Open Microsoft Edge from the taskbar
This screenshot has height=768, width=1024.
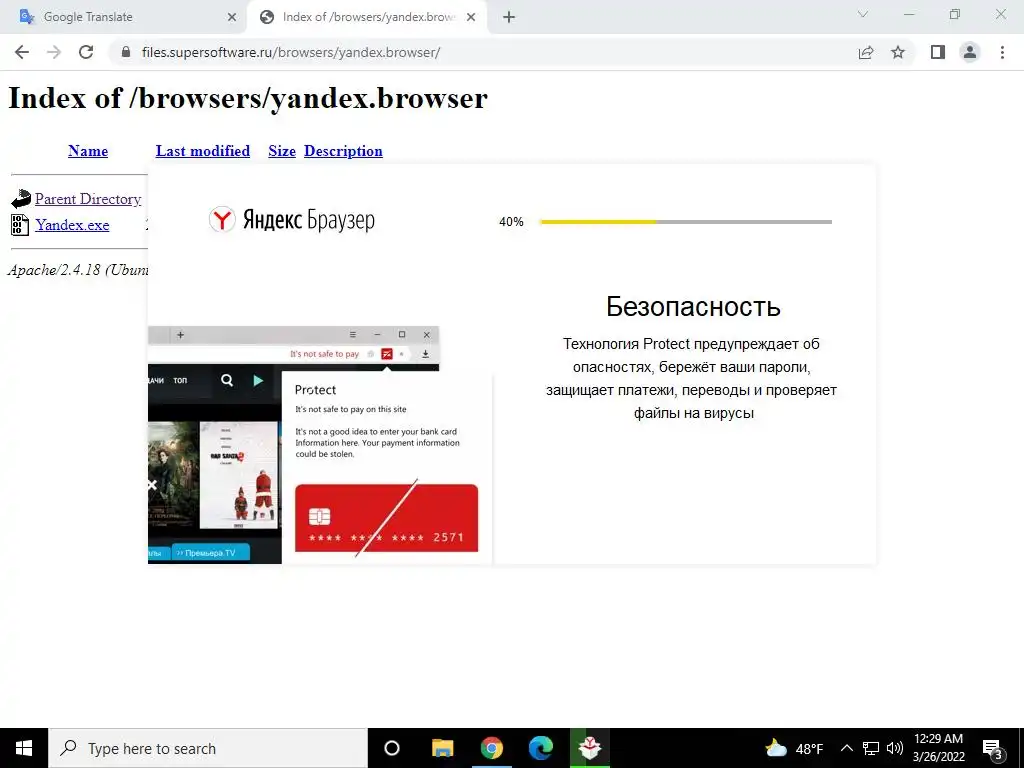coord(541,748)
